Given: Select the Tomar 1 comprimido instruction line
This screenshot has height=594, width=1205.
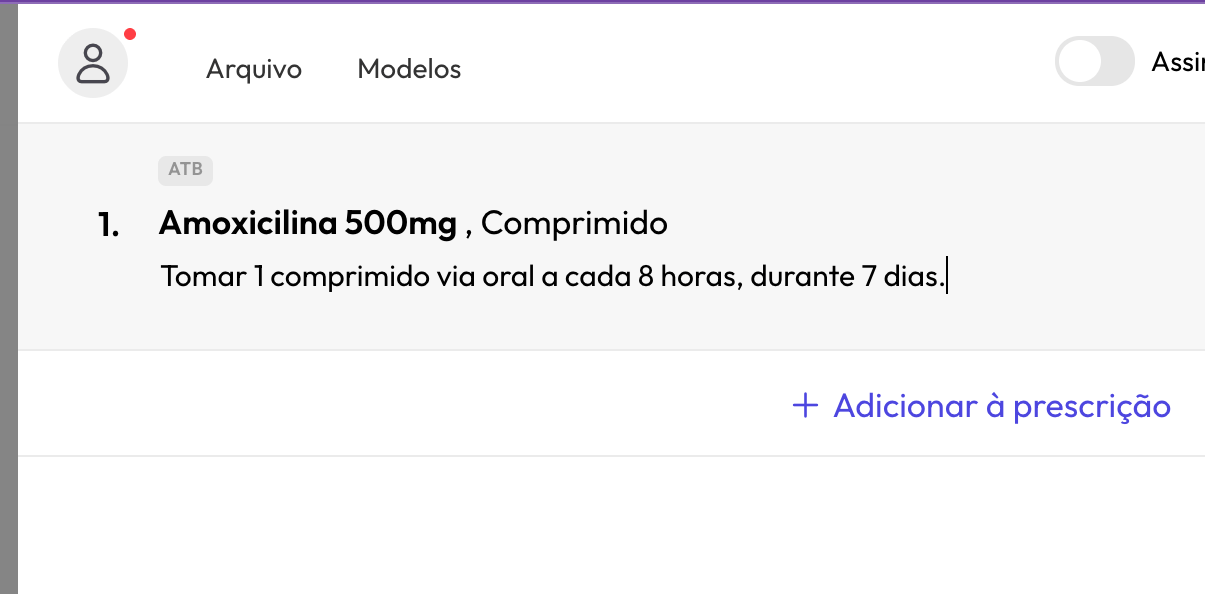Looking at the screenshot, I should 550,276.
